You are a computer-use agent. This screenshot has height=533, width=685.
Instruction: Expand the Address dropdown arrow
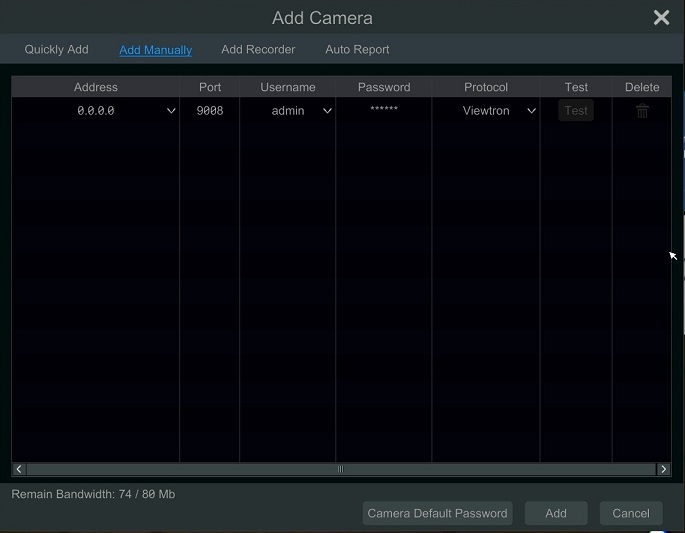[171, 111]
